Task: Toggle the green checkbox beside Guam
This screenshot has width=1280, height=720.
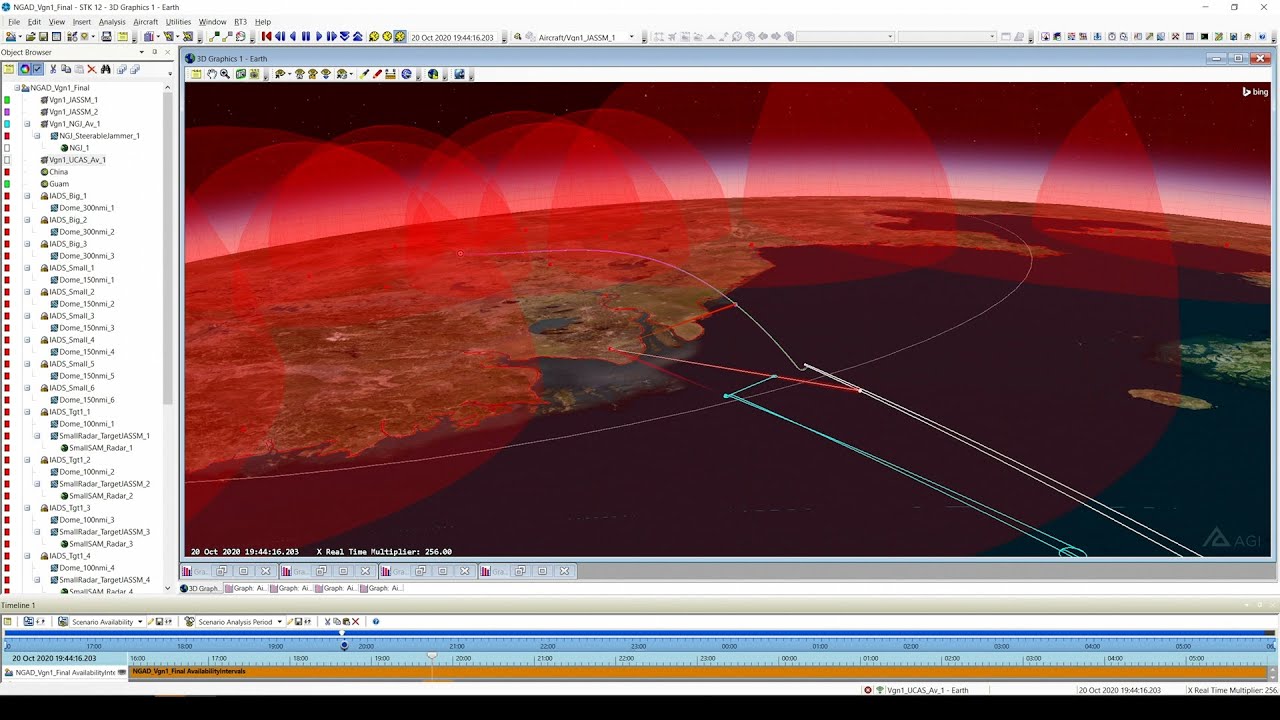Action: 7,184
